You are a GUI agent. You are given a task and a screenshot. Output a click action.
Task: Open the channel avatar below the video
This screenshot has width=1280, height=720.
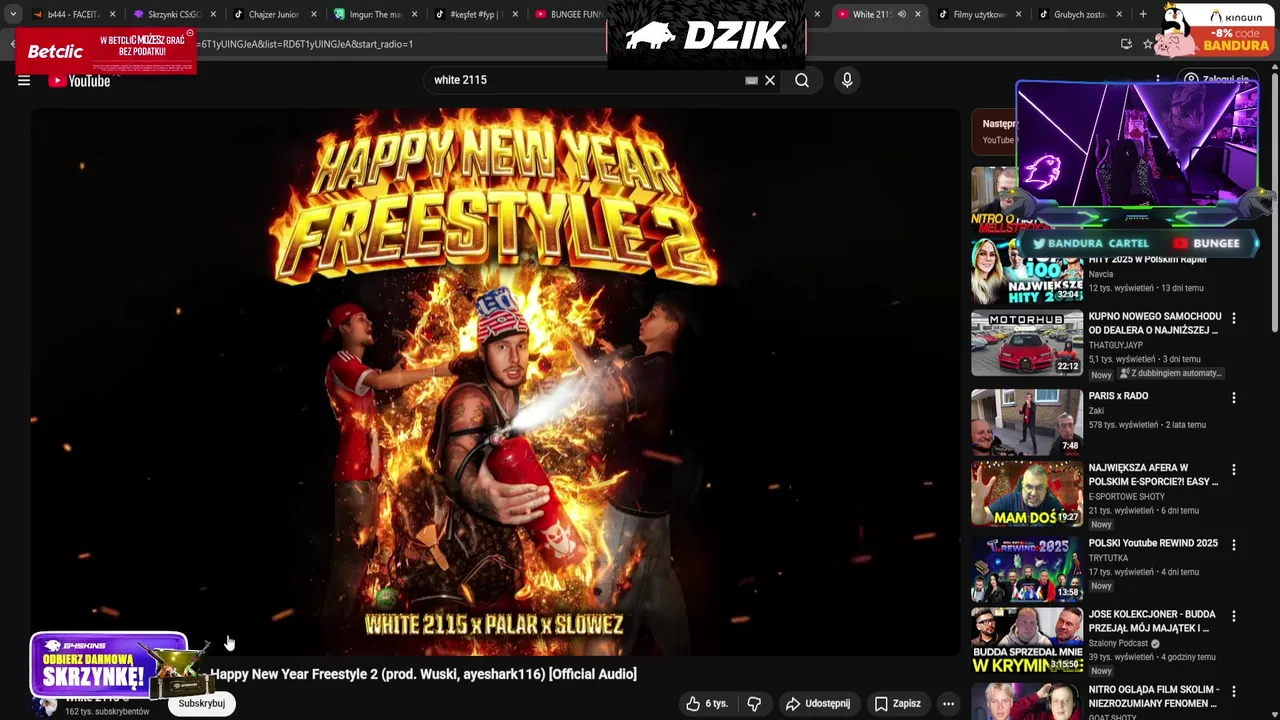44,704
